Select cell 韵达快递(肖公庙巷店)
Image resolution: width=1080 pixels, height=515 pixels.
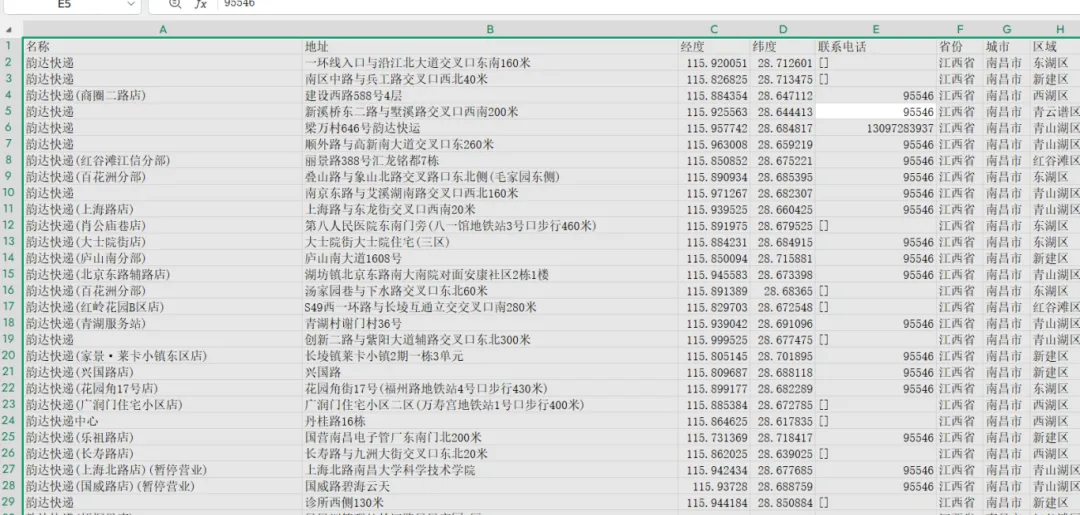coord(163,226)
